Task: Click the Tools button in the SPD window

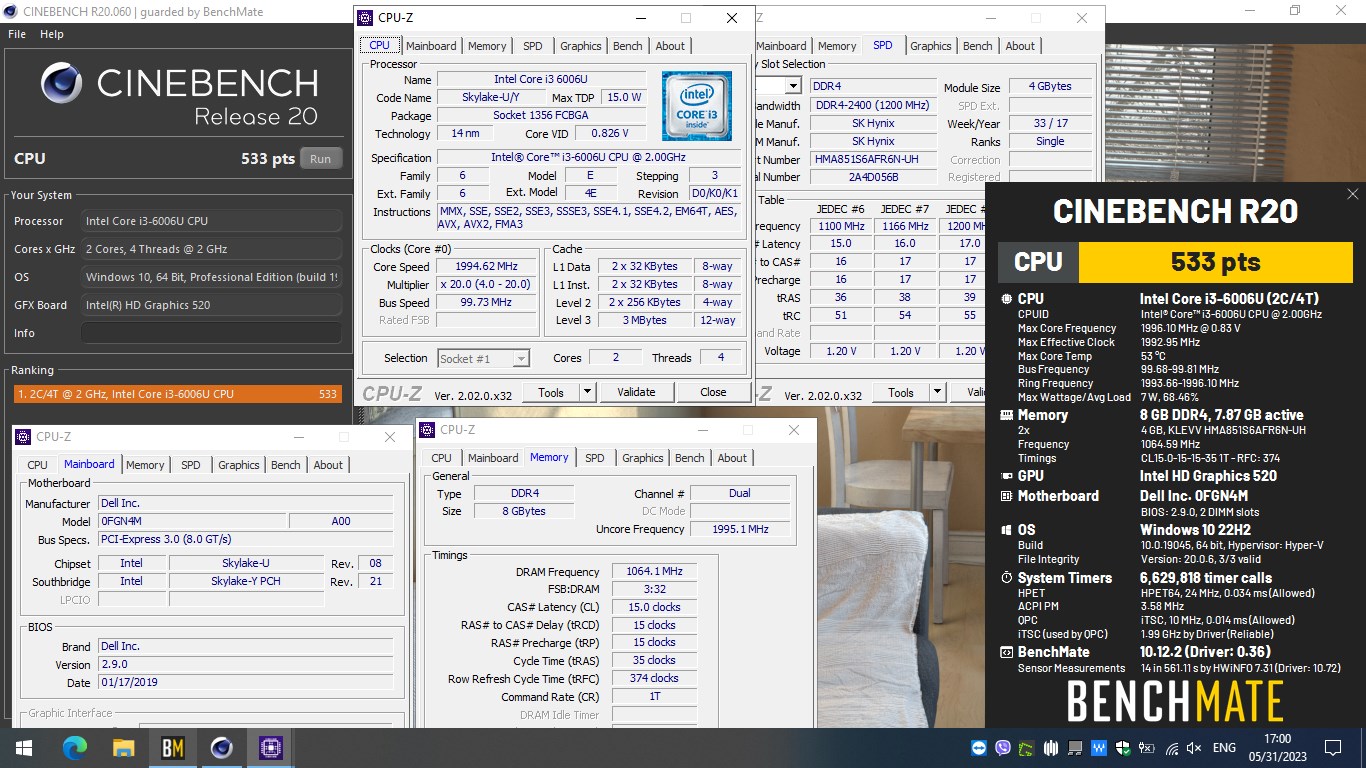Action: 901,393
